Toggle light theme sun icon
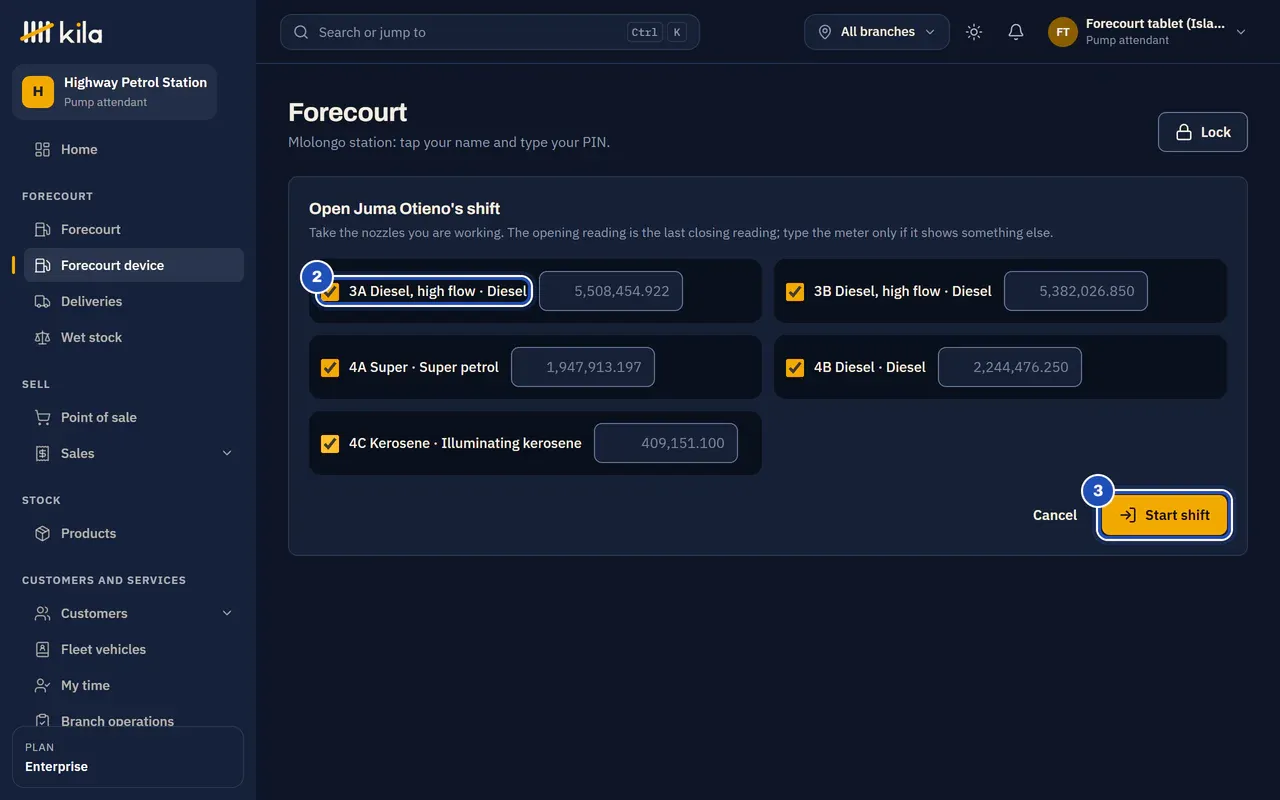Image resolution: width=1280 pixels, height=800 pixels. point(974,32)
